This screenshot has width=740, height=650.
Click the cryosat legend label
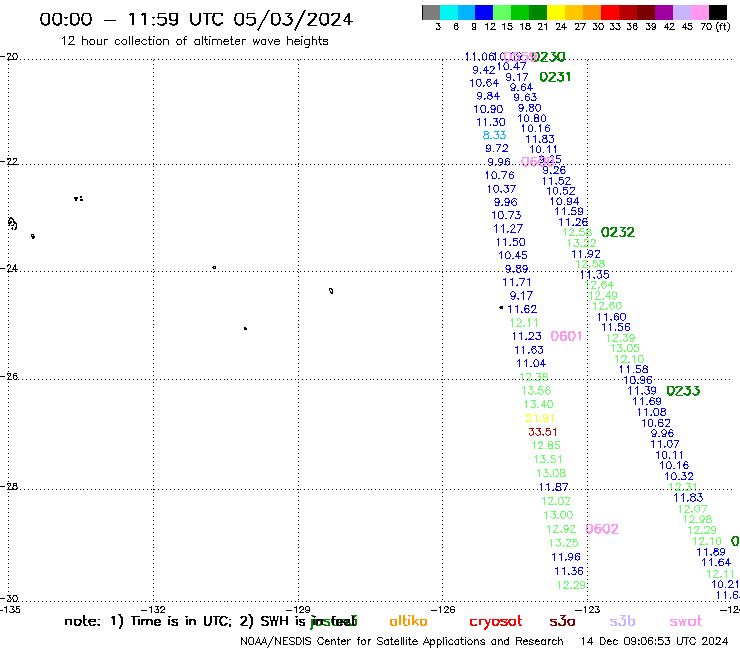coord(496,621)
